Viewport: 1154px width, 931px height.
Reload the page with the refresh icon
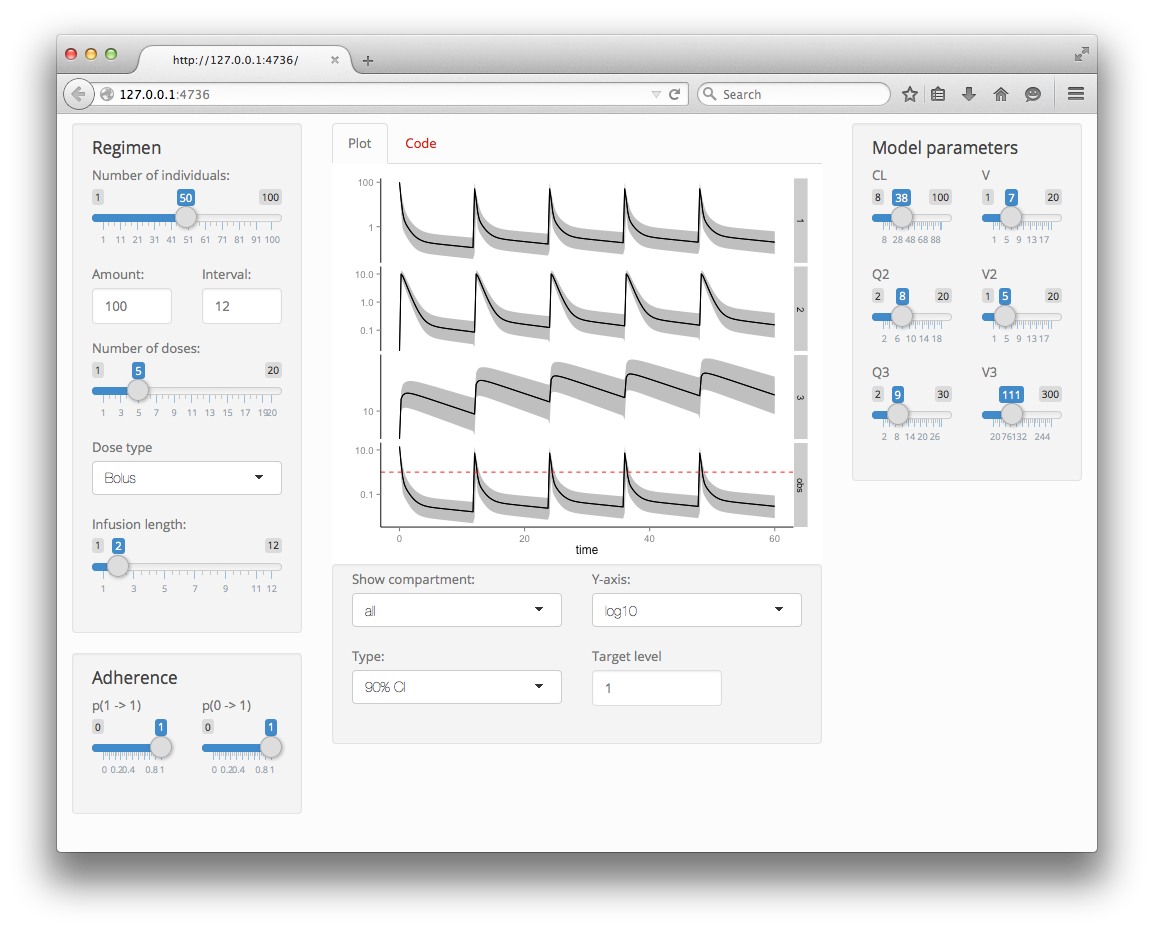[x=674, y=94]
